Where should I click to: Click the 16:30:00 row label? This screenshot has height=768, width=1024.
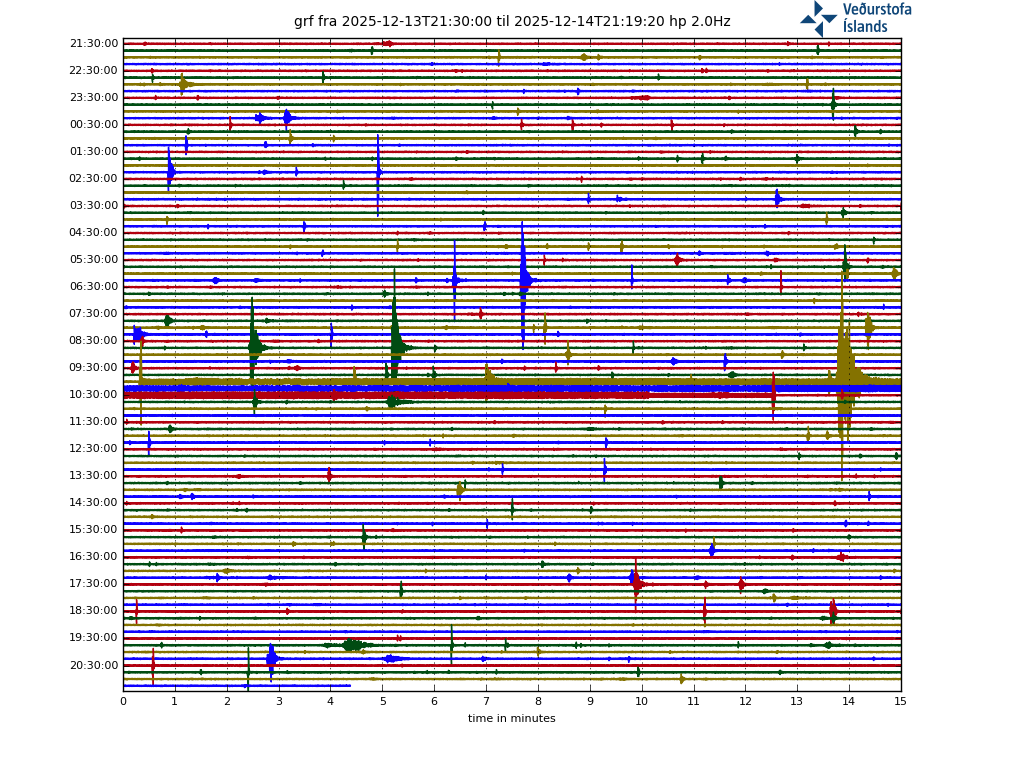tap(94, 557)
